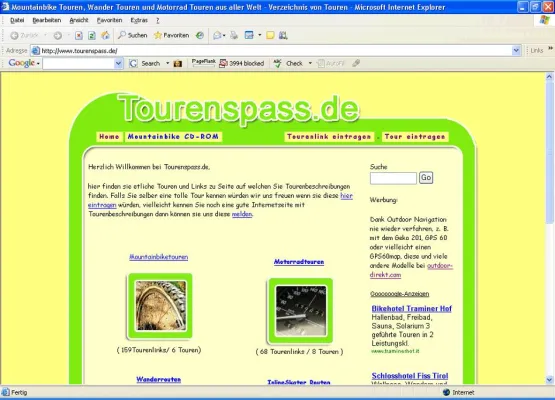Click the Print icon

pyautogui.click(x=234, y=35)
